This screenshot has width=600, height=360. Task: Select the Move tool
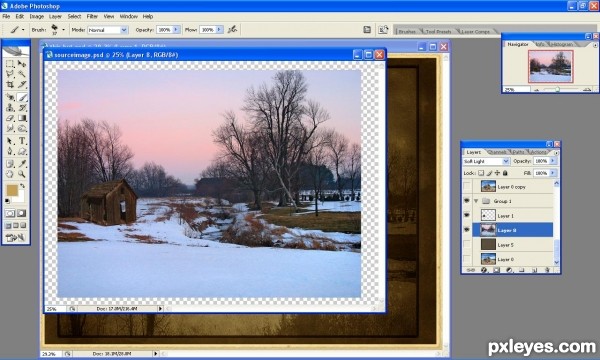(22, 64)
